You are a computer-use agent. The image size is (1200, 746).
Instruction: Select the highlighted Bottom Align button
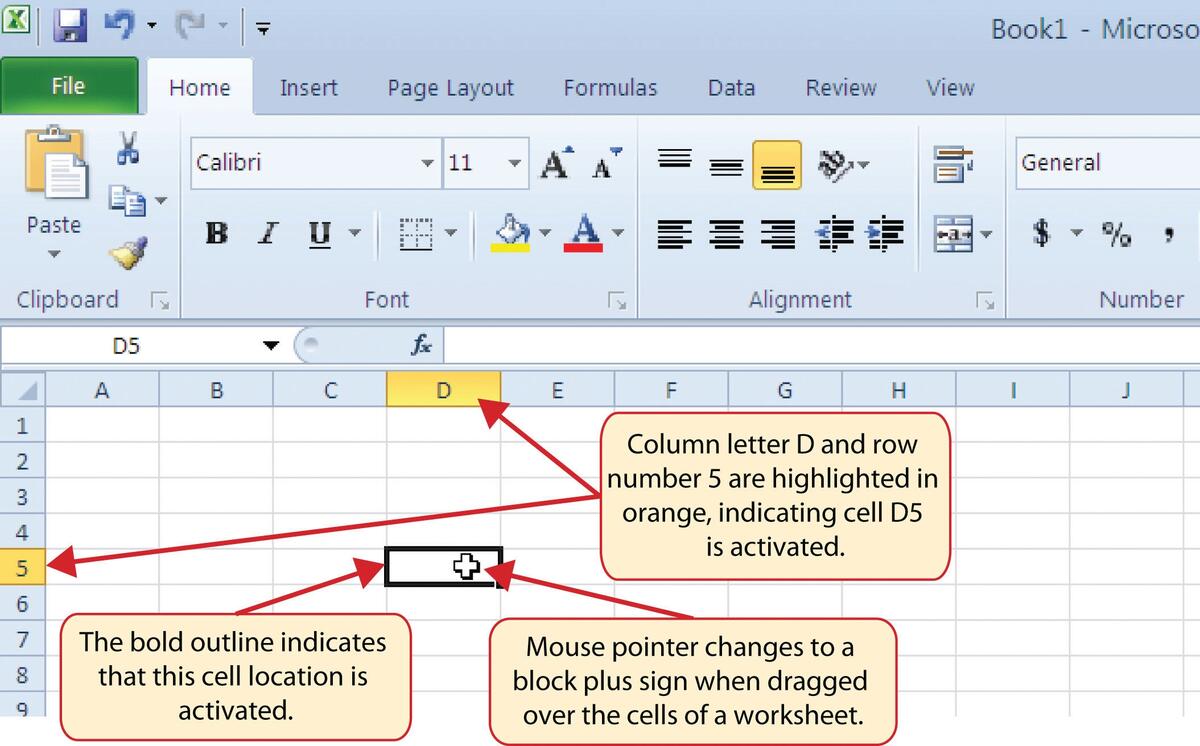coord(777,166)
